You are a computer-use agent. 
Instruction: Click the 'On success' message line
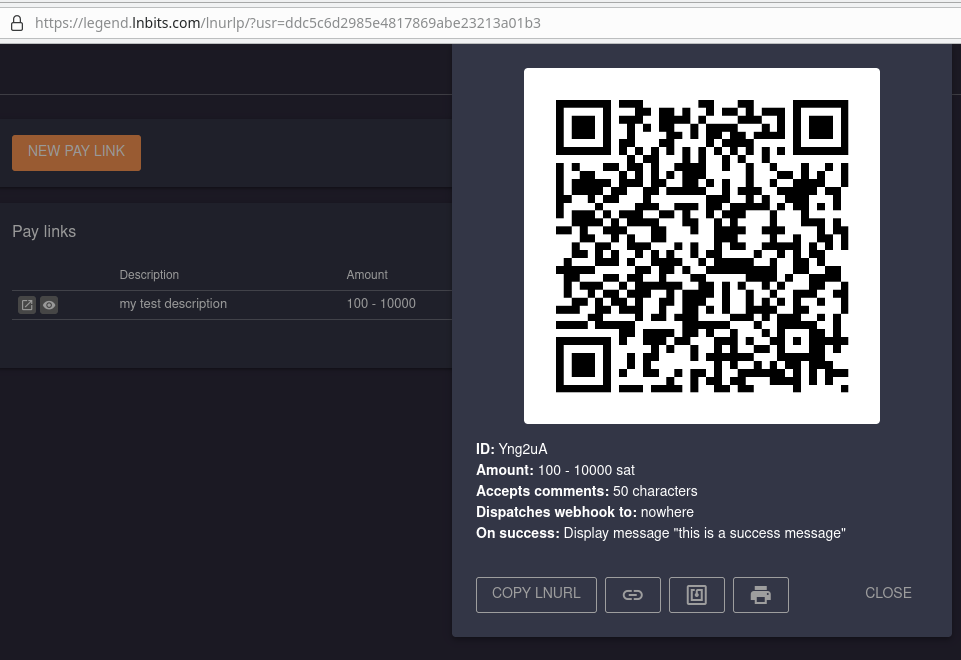pyautogui.click(x=661, y=533)
